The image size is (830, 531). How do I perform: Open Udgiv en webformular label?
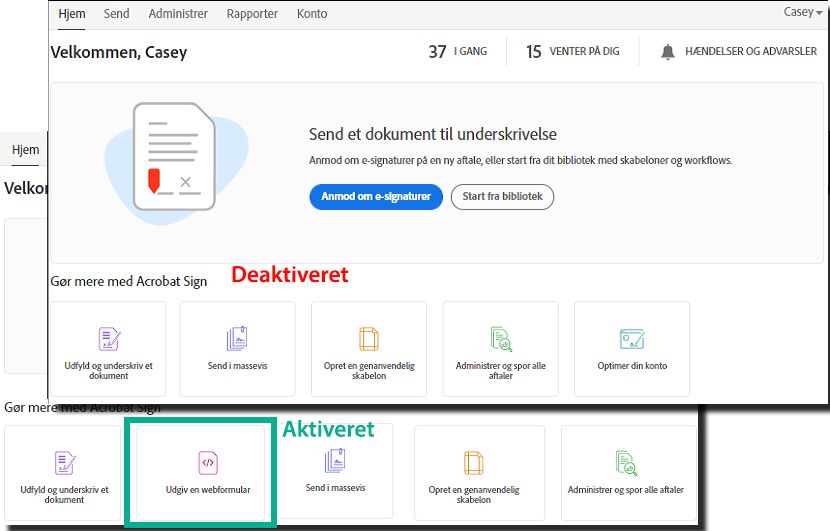[x=208, y=490]
